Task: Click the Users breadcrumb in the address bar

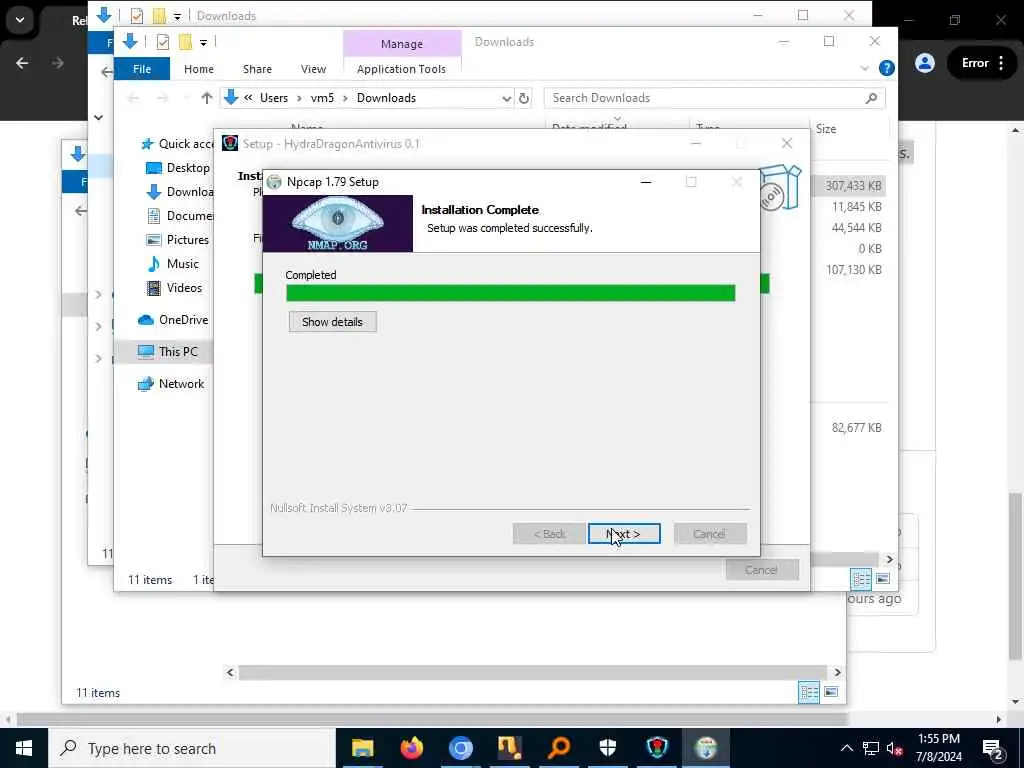Action: [x=274, y=98]
